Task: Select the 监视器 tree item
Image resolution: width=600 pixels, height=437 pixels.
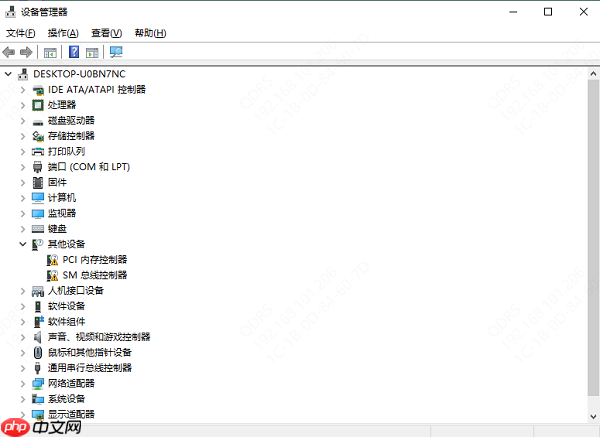Action: click(62, 213)
